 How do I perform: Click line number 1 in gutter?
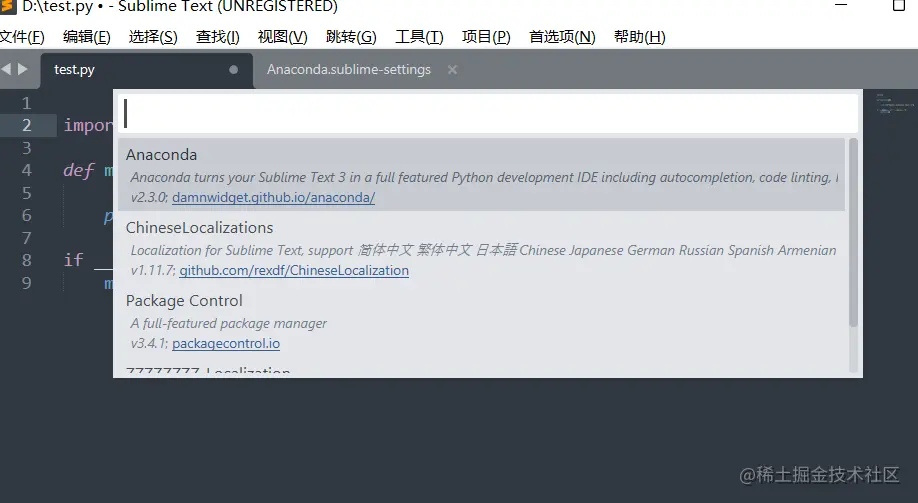(x=26, y=104)
